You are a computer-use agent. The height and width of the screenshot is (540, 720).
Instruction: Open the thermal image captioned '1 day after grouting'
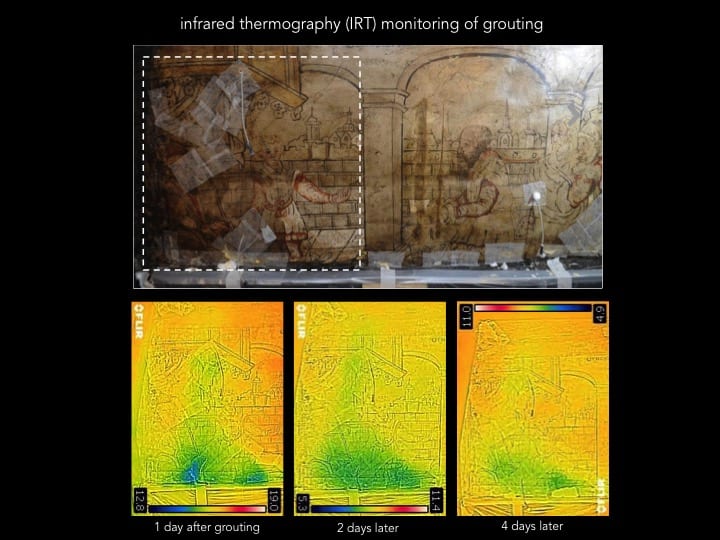coord(208,409)
